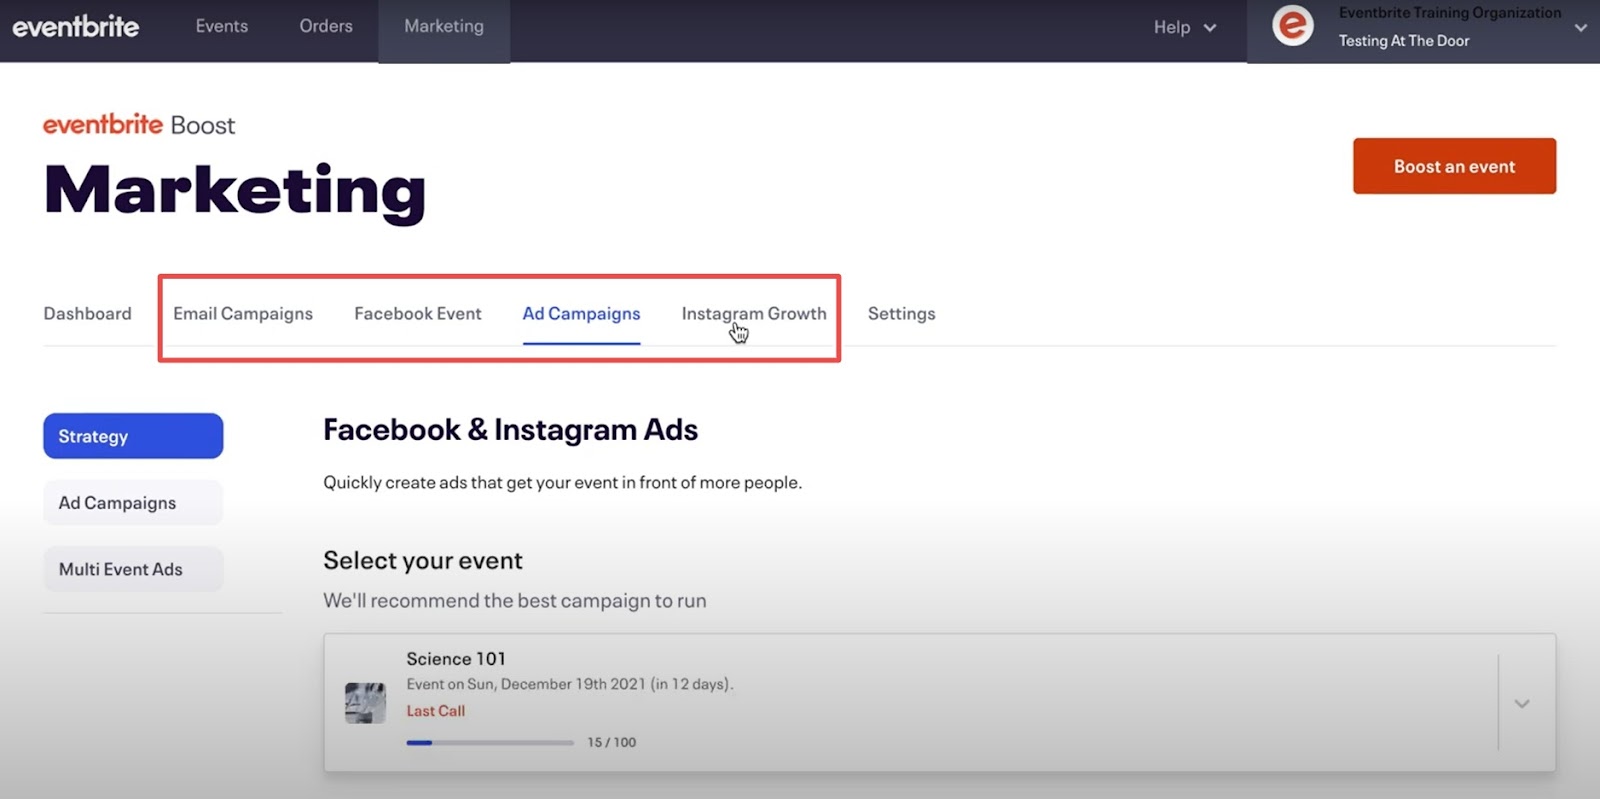Image resolution: width=1600 pixels, height=799 pixels.
Task: Select the Ad Campaigns top tab
Action: coord(581,313)
